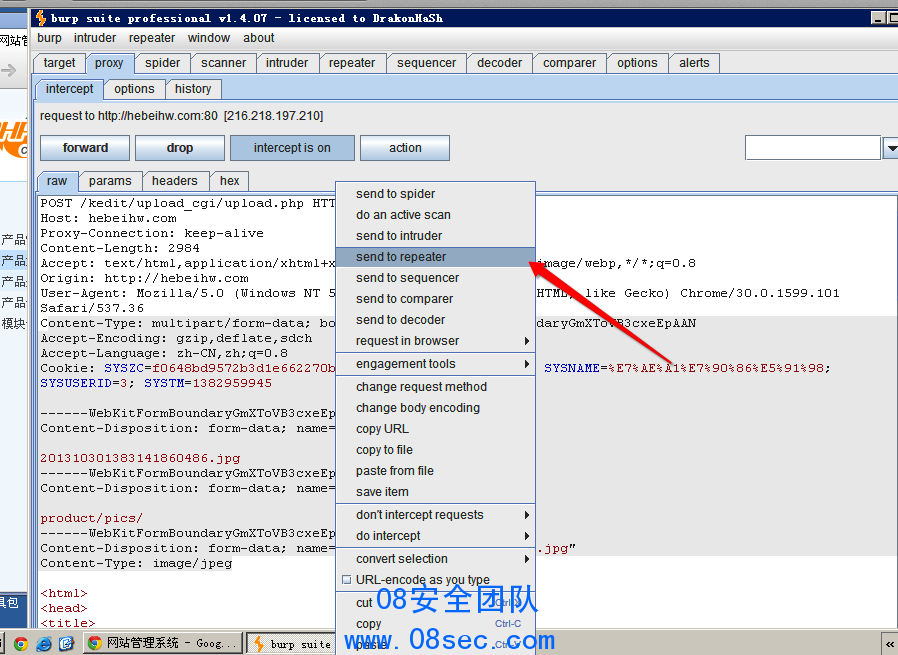
Task: Choose send to decoder
Action: (x=435, y=319)
